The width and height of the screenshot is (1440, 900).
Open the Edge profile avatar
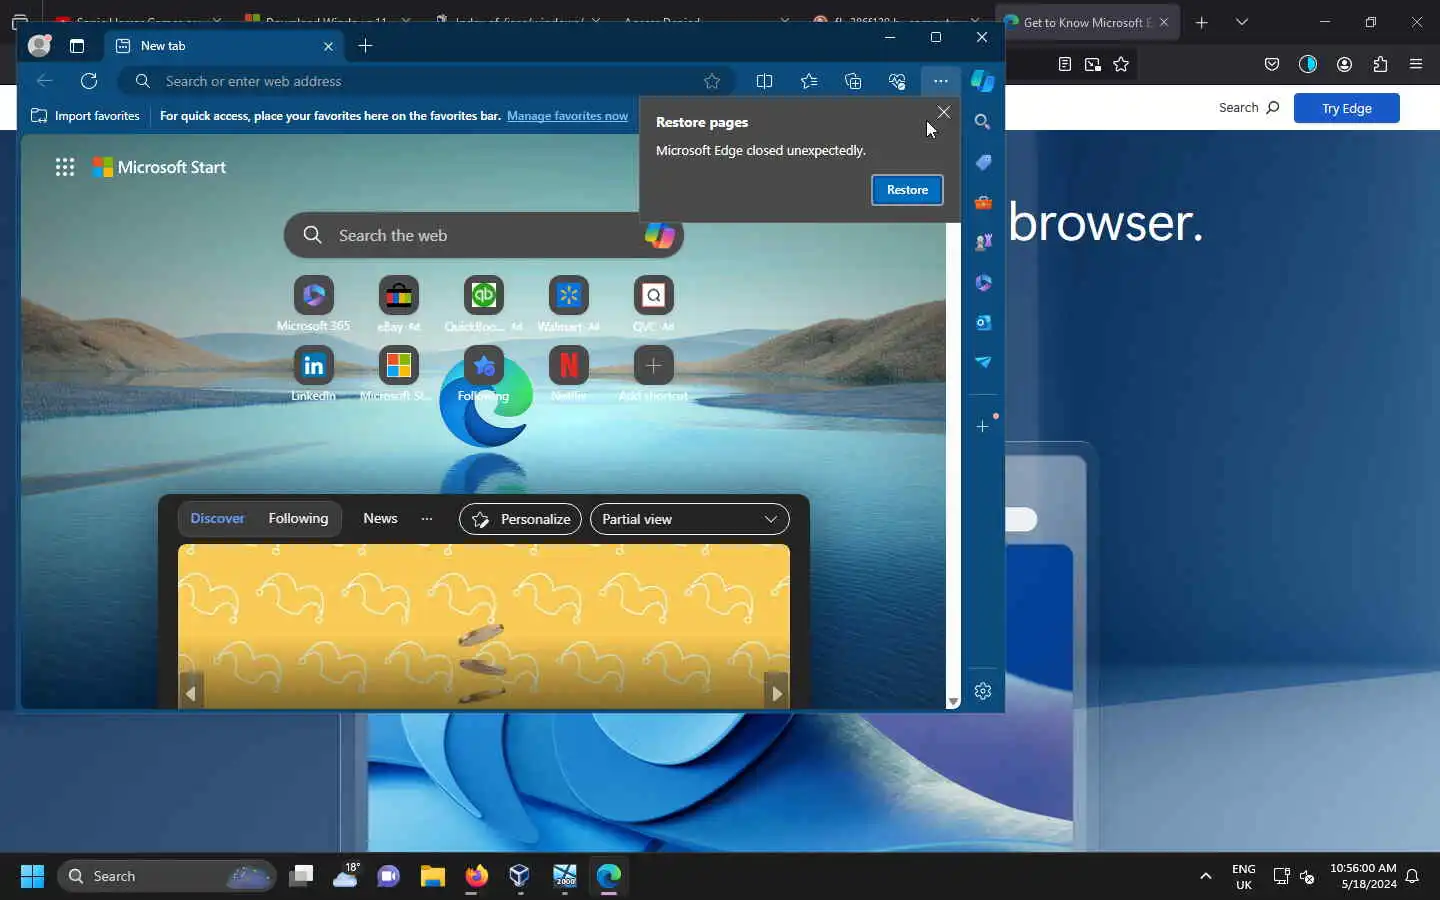pyautogui.click(x=39, y=45)
